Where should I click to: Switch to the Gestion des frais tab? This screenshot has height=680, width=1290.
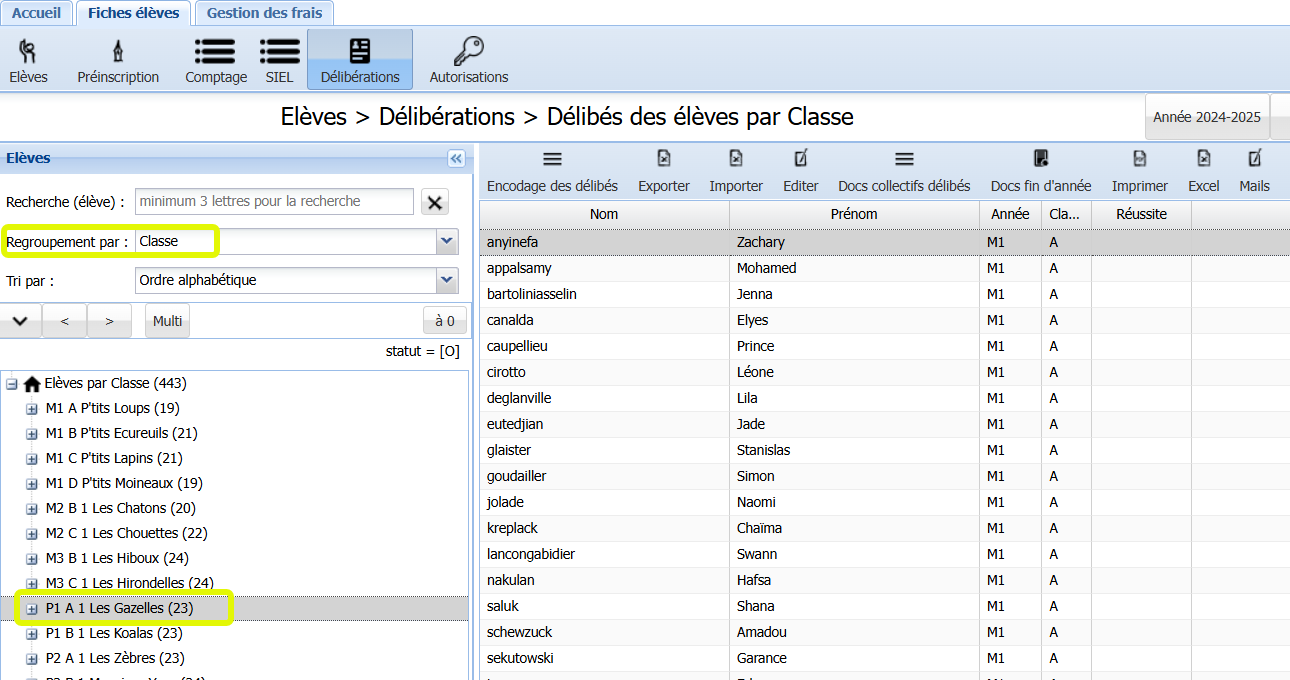265,13
